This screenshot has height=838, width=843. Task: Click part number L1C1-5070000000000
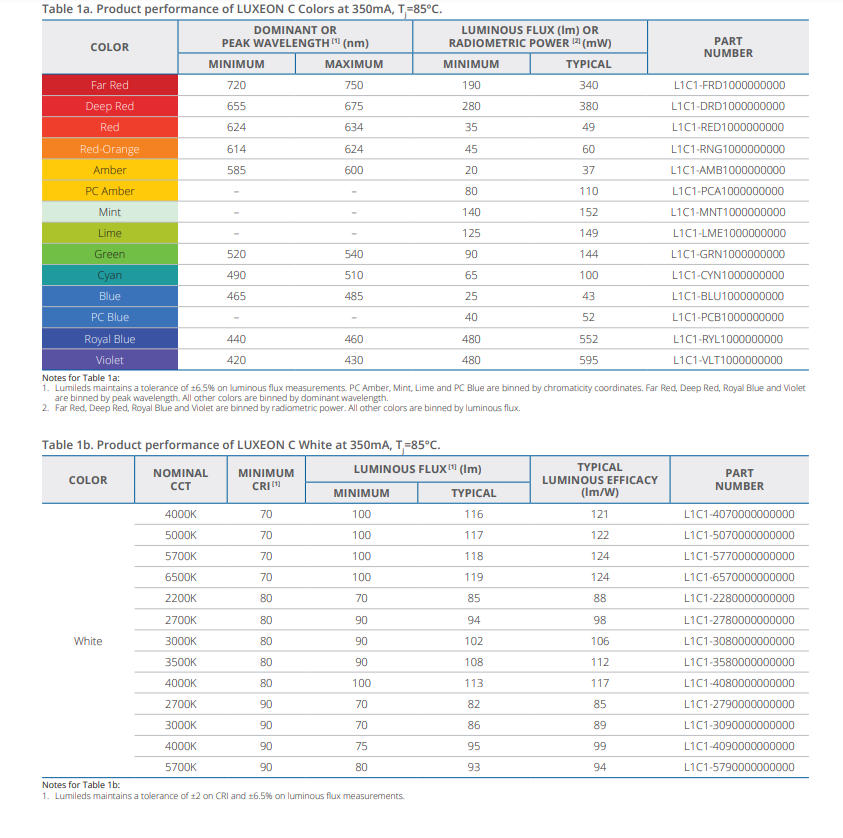(739, 535)
